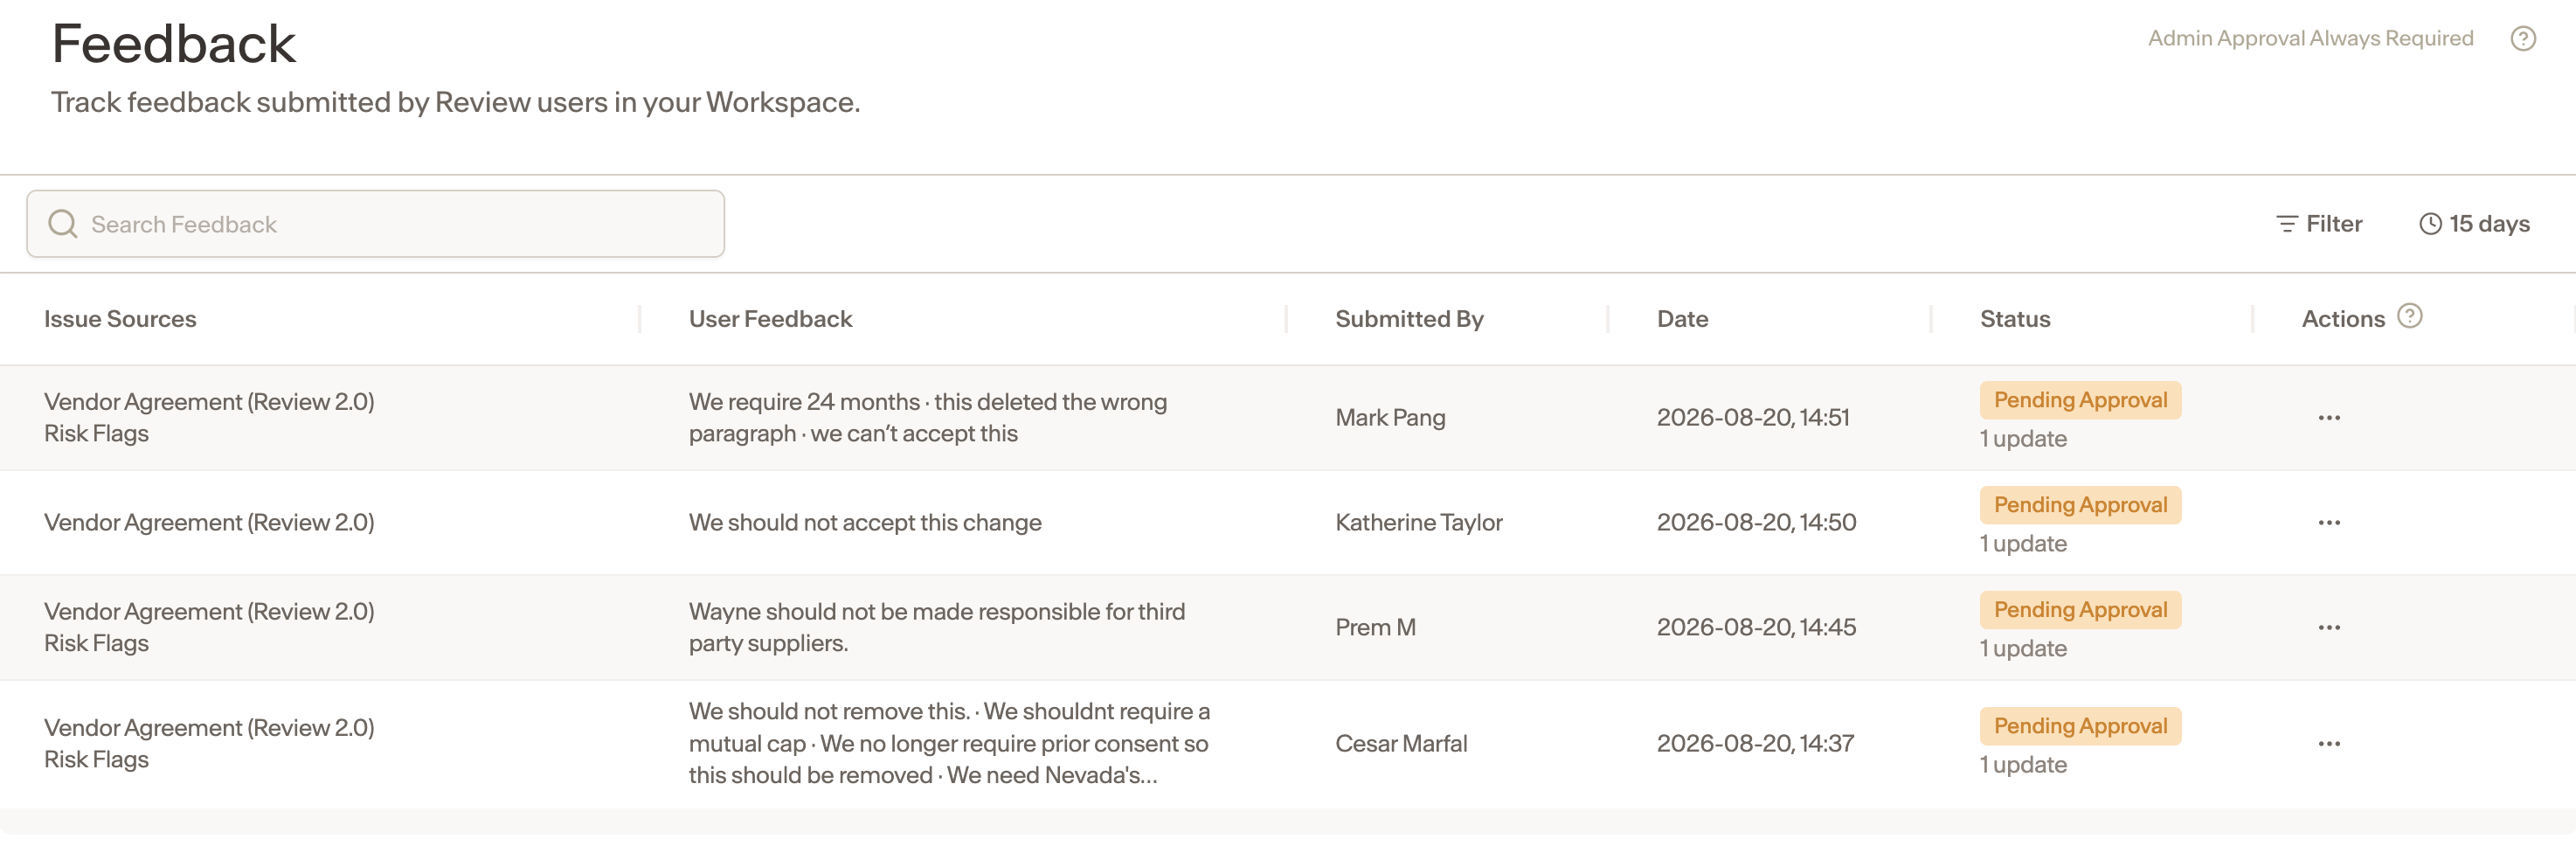The height and width of the screenshot is (853, 2576).
Task: Open '1 update' under Katherine Taylor's status
Action: pyautogui.click(x=2023, y=544)
